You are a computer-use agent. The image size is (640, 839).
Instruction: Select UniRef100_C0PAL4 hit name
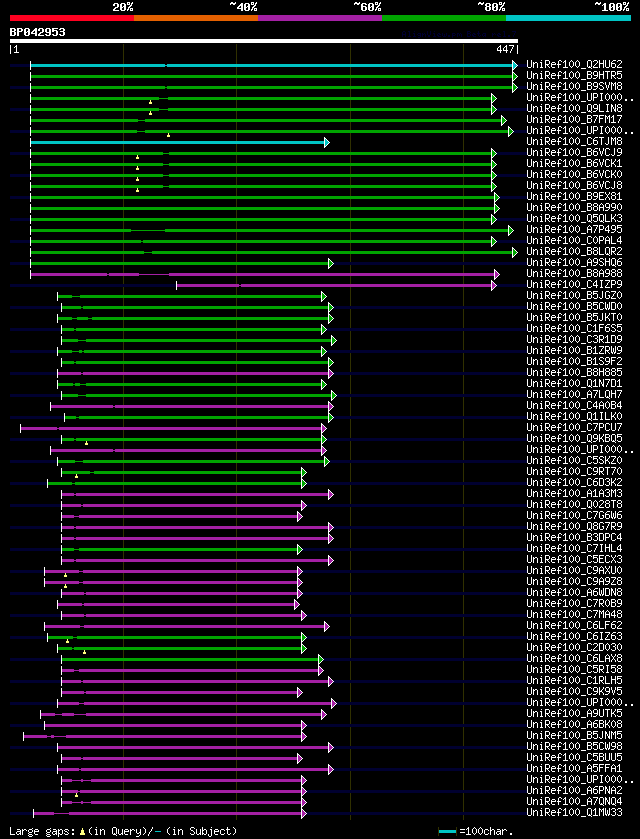pyautogui.click(x=574, y=241)
